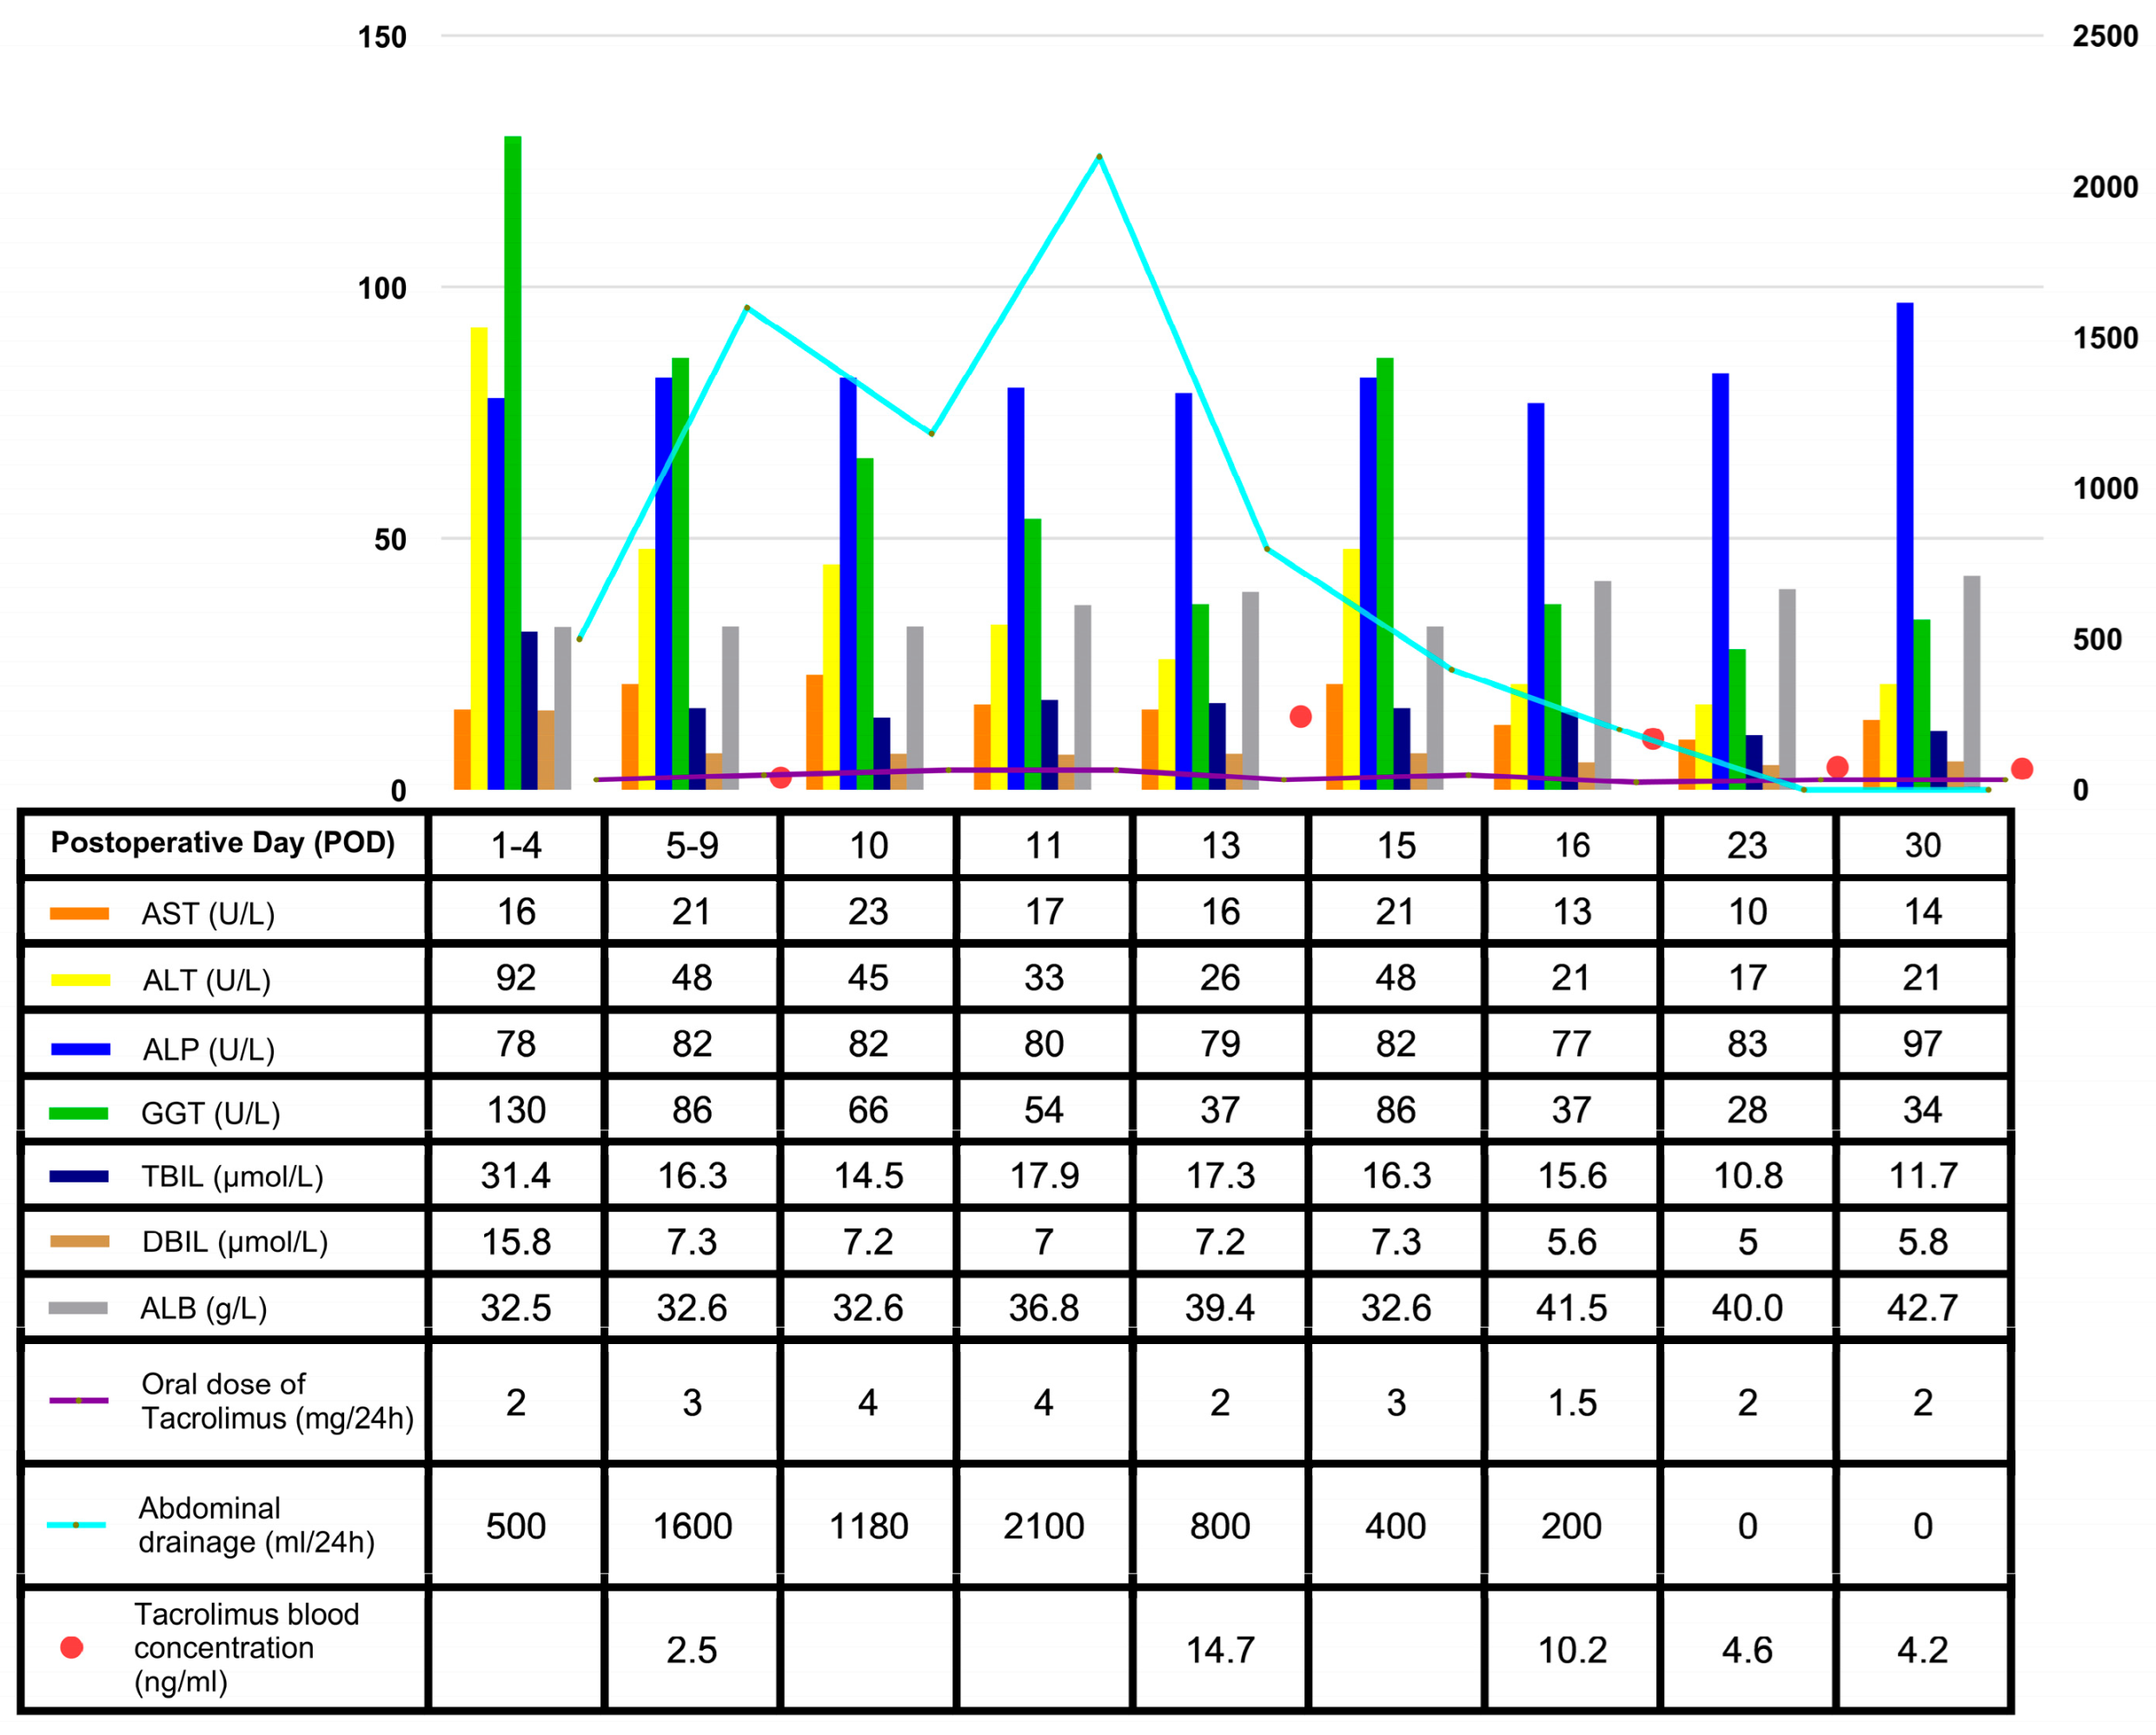Click the red Tacrolimus concentration legend dot
This screenshot has height=1735, width=2156.
[x=72, y=1647]
